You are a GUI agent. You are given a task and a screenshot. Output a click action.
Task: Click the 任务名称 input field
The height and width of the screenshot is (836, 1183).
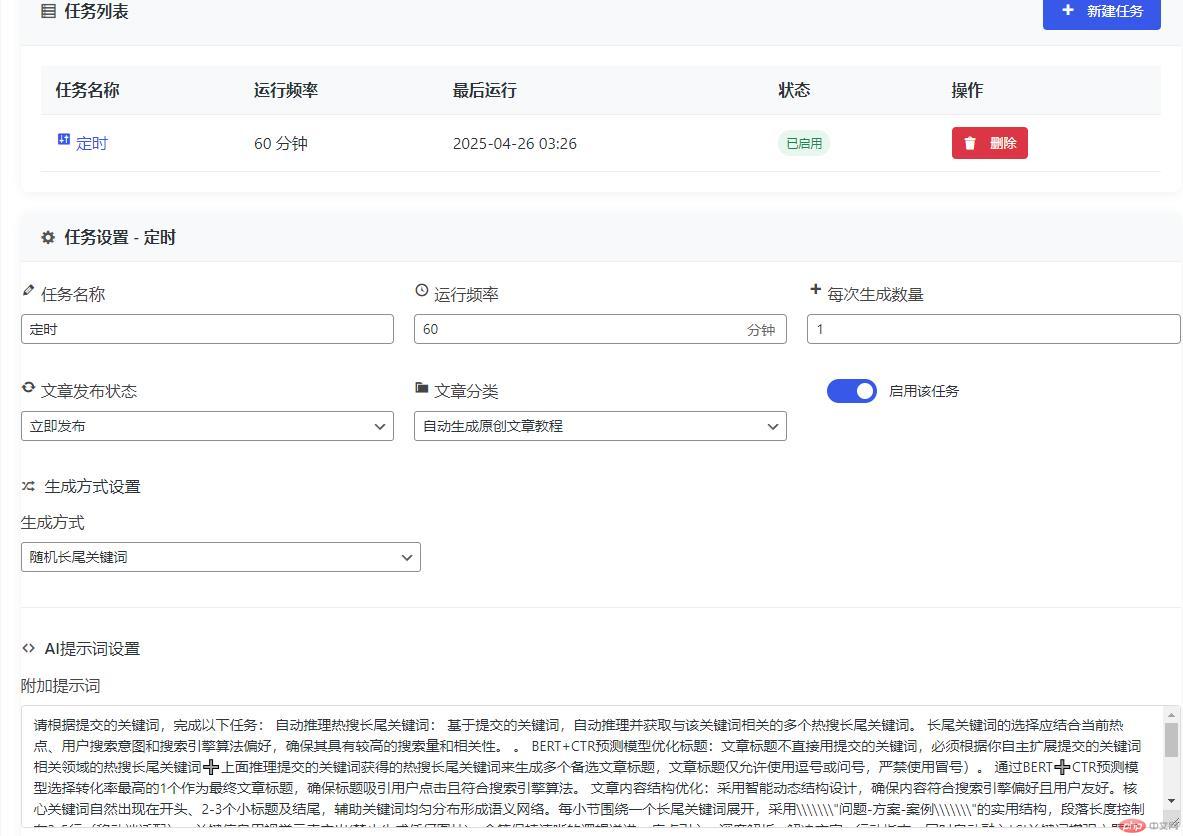[x=207, y=329]
